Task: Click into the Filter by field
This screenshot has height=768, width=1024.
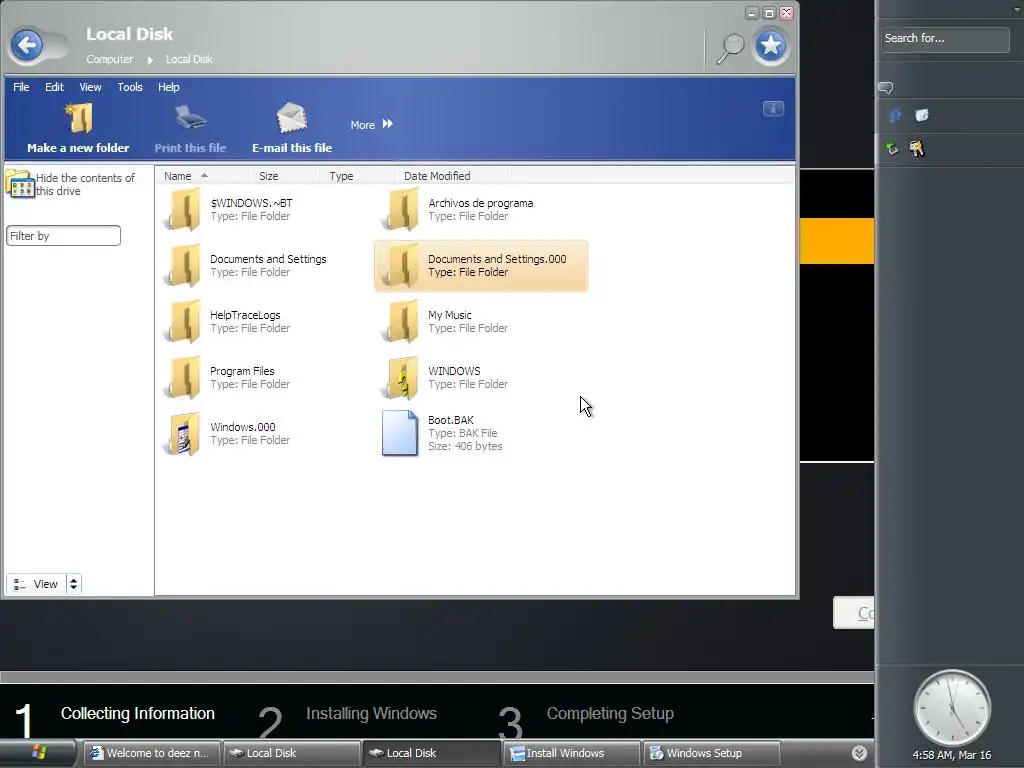Action: point(63,236)
